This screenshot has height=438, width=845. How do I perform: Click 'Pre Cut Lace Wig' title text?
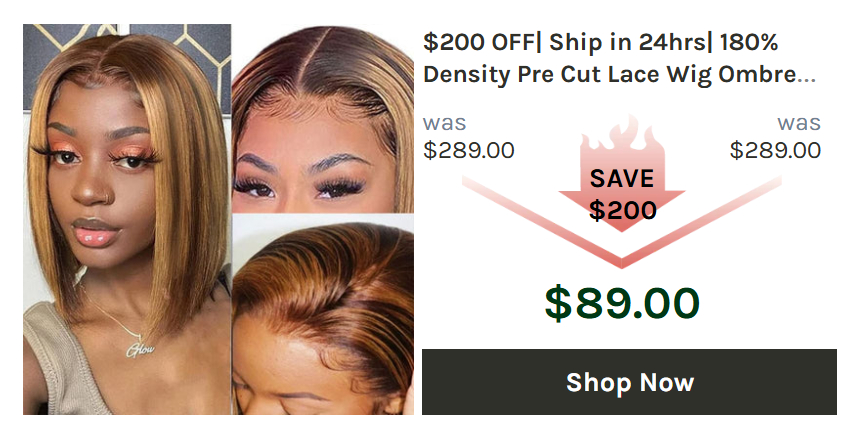point(615,75)
